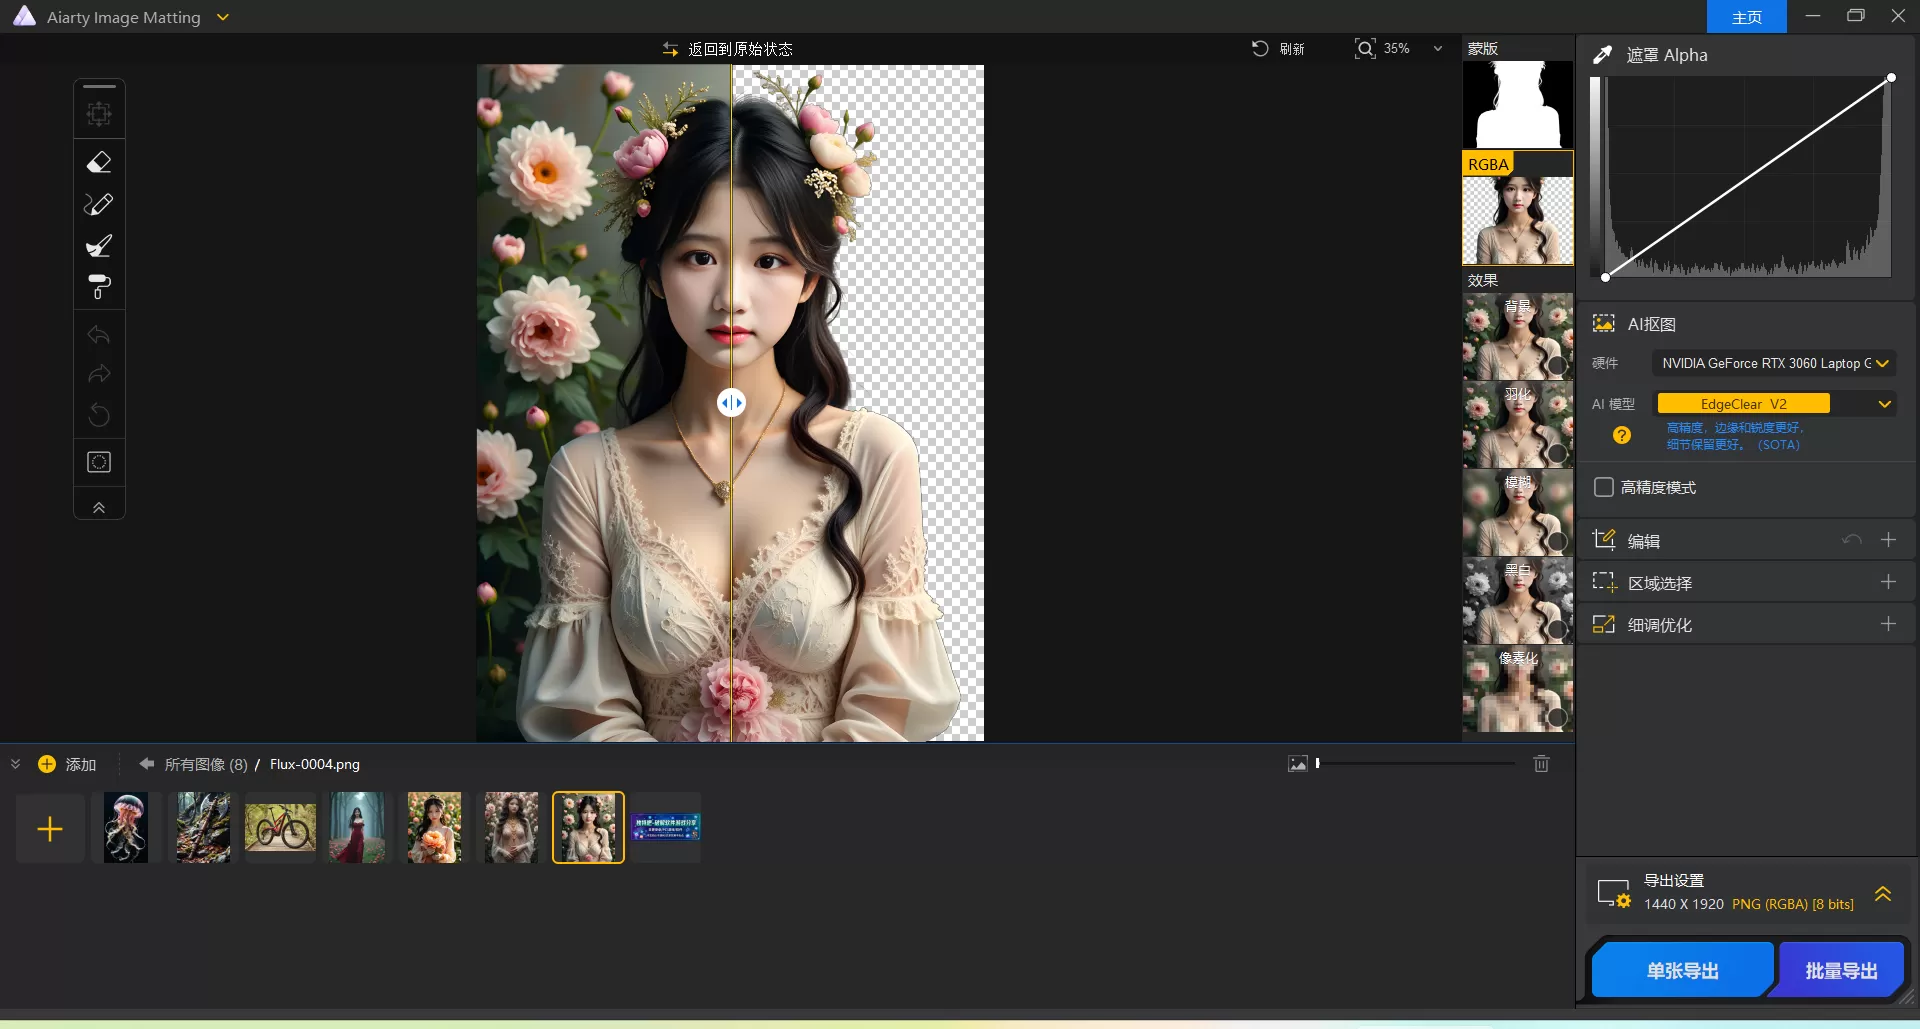Image resolution: width=1920 pixels, height=1029 pixels.
Task: Select the Pen drawing tool
Action: coord(99,204)
